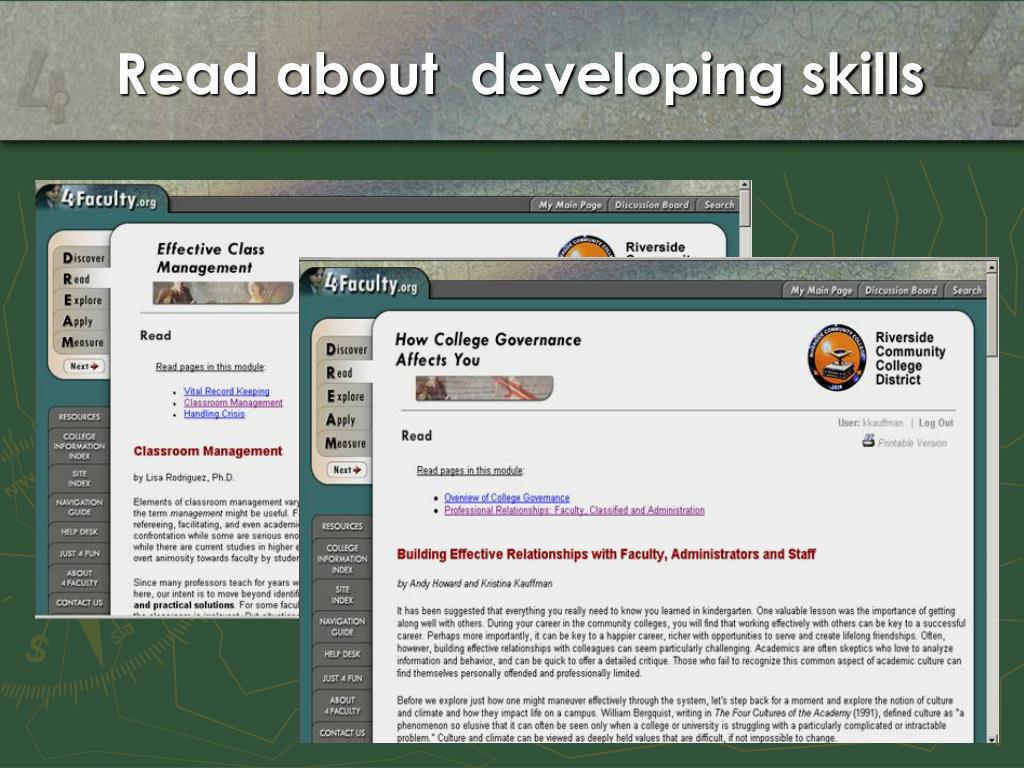This screenshot has width=1024, height=768.
Task: Click 'by Lisa Rodriguez, Ph.D.' byline
Action: click(x=184, y=478)
